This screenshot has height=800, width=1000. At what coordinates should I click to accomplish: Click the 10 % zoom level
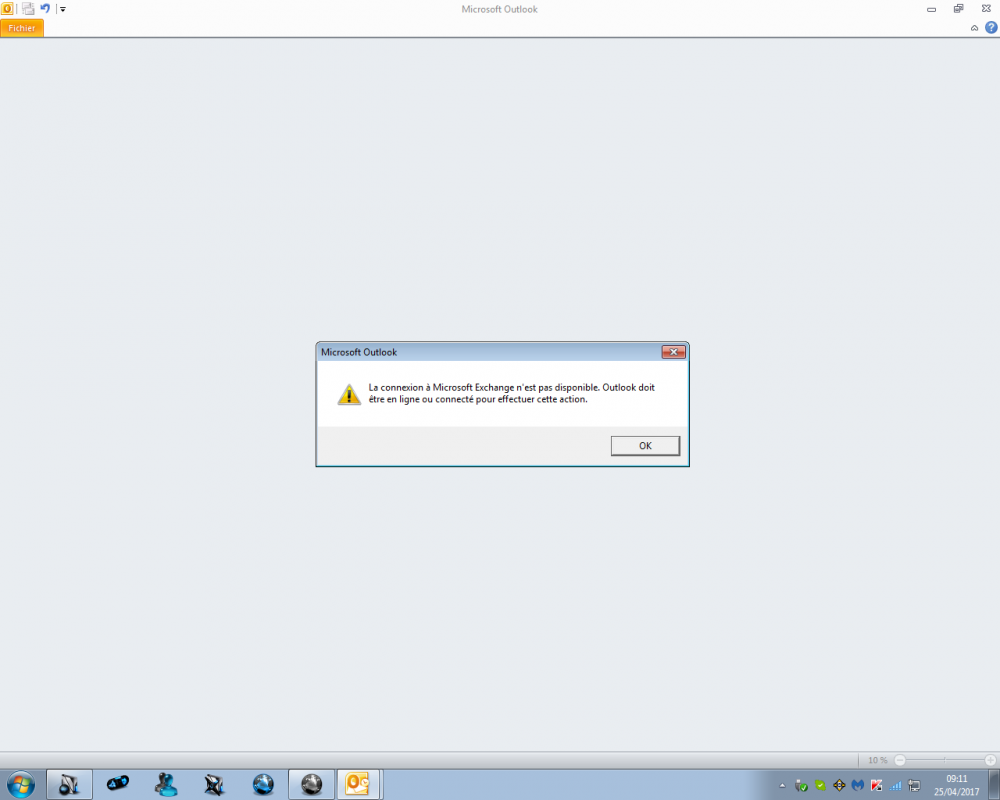click(878, 760)
